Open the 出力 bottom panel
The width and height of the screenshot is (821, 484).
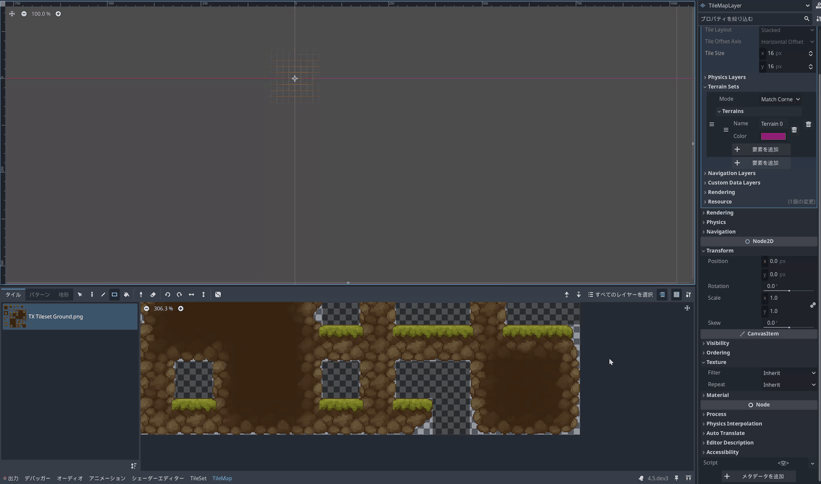(11, 478)
